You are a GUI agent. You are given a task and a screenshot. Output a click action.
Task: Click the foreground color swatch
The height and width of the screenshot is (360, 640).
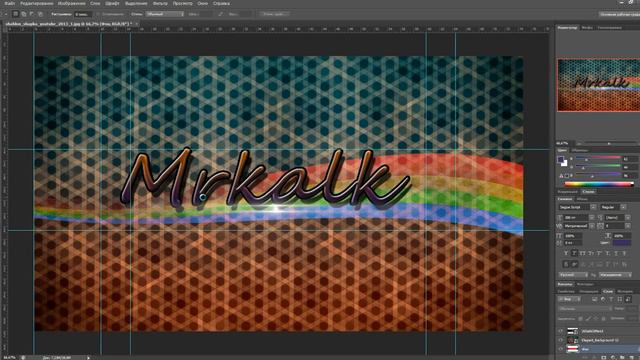[560, 158]
